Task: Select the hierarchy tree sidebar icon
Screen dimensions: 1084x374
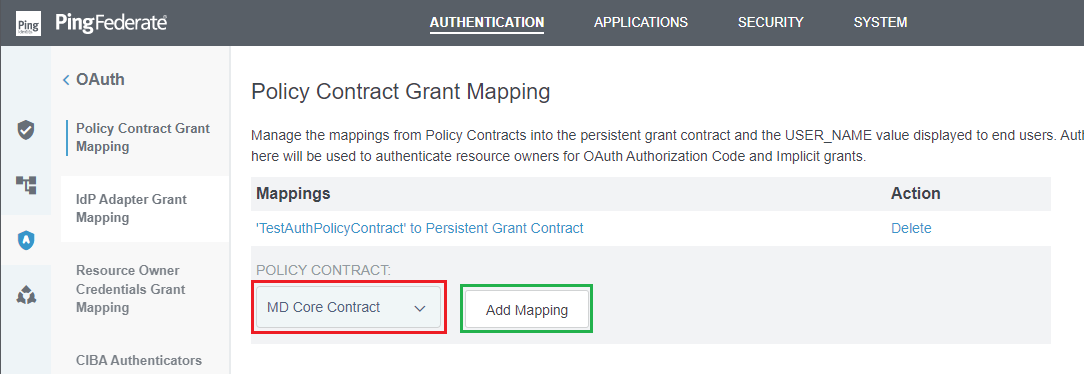Action: [x=26, y=185]
